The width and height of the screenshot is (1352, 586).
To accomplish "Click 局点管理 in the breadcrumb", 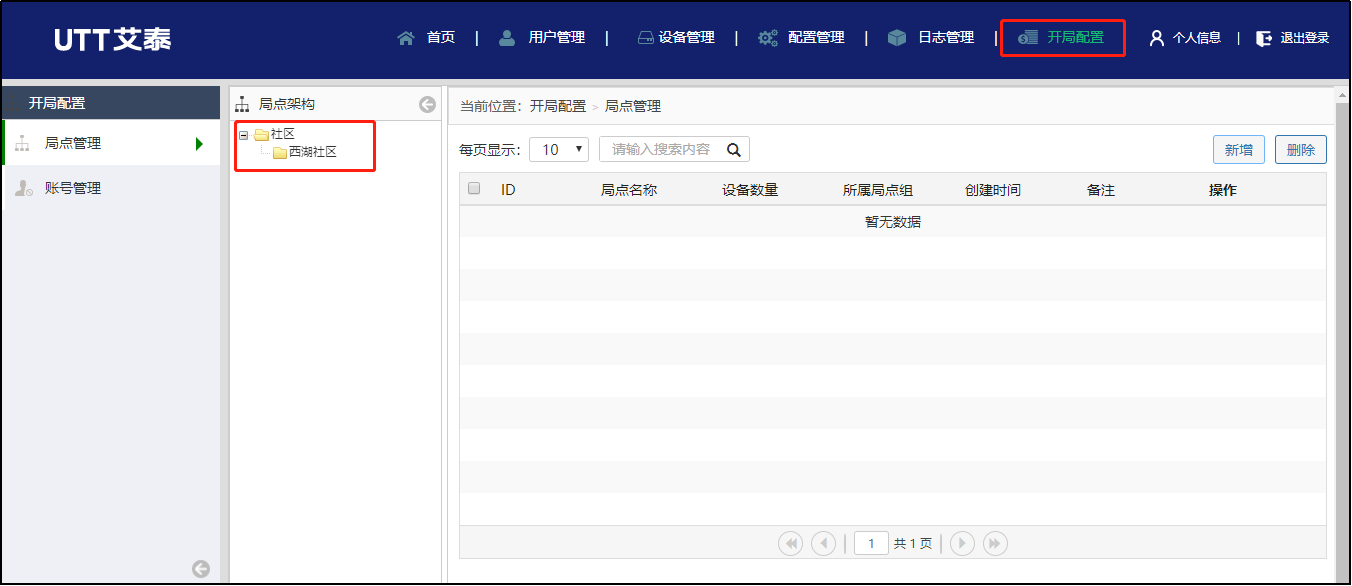I will (x=633, y=106).
